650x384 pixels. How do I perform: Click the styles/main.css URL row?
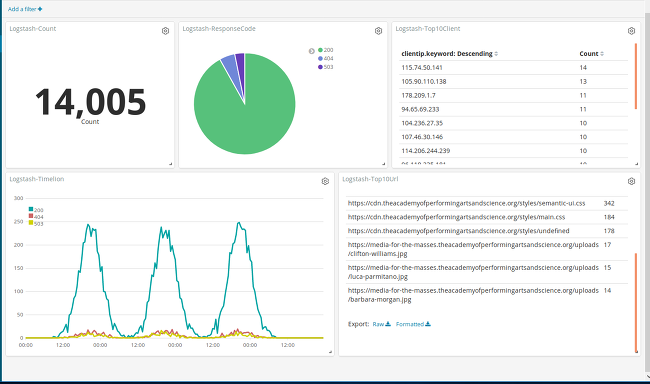(x=487, y=217)
